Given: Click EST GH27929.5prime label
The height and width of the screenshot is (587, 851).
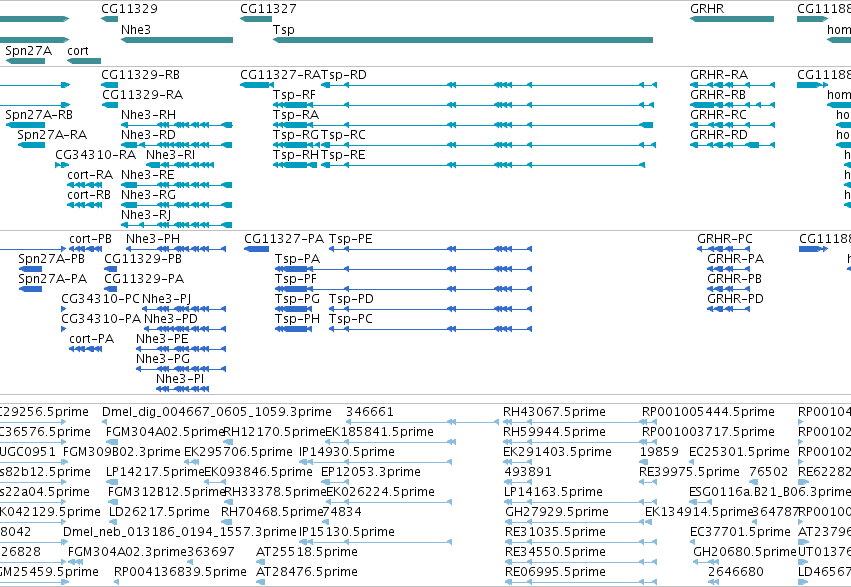Looking at the screenshot, I should 557,512.
